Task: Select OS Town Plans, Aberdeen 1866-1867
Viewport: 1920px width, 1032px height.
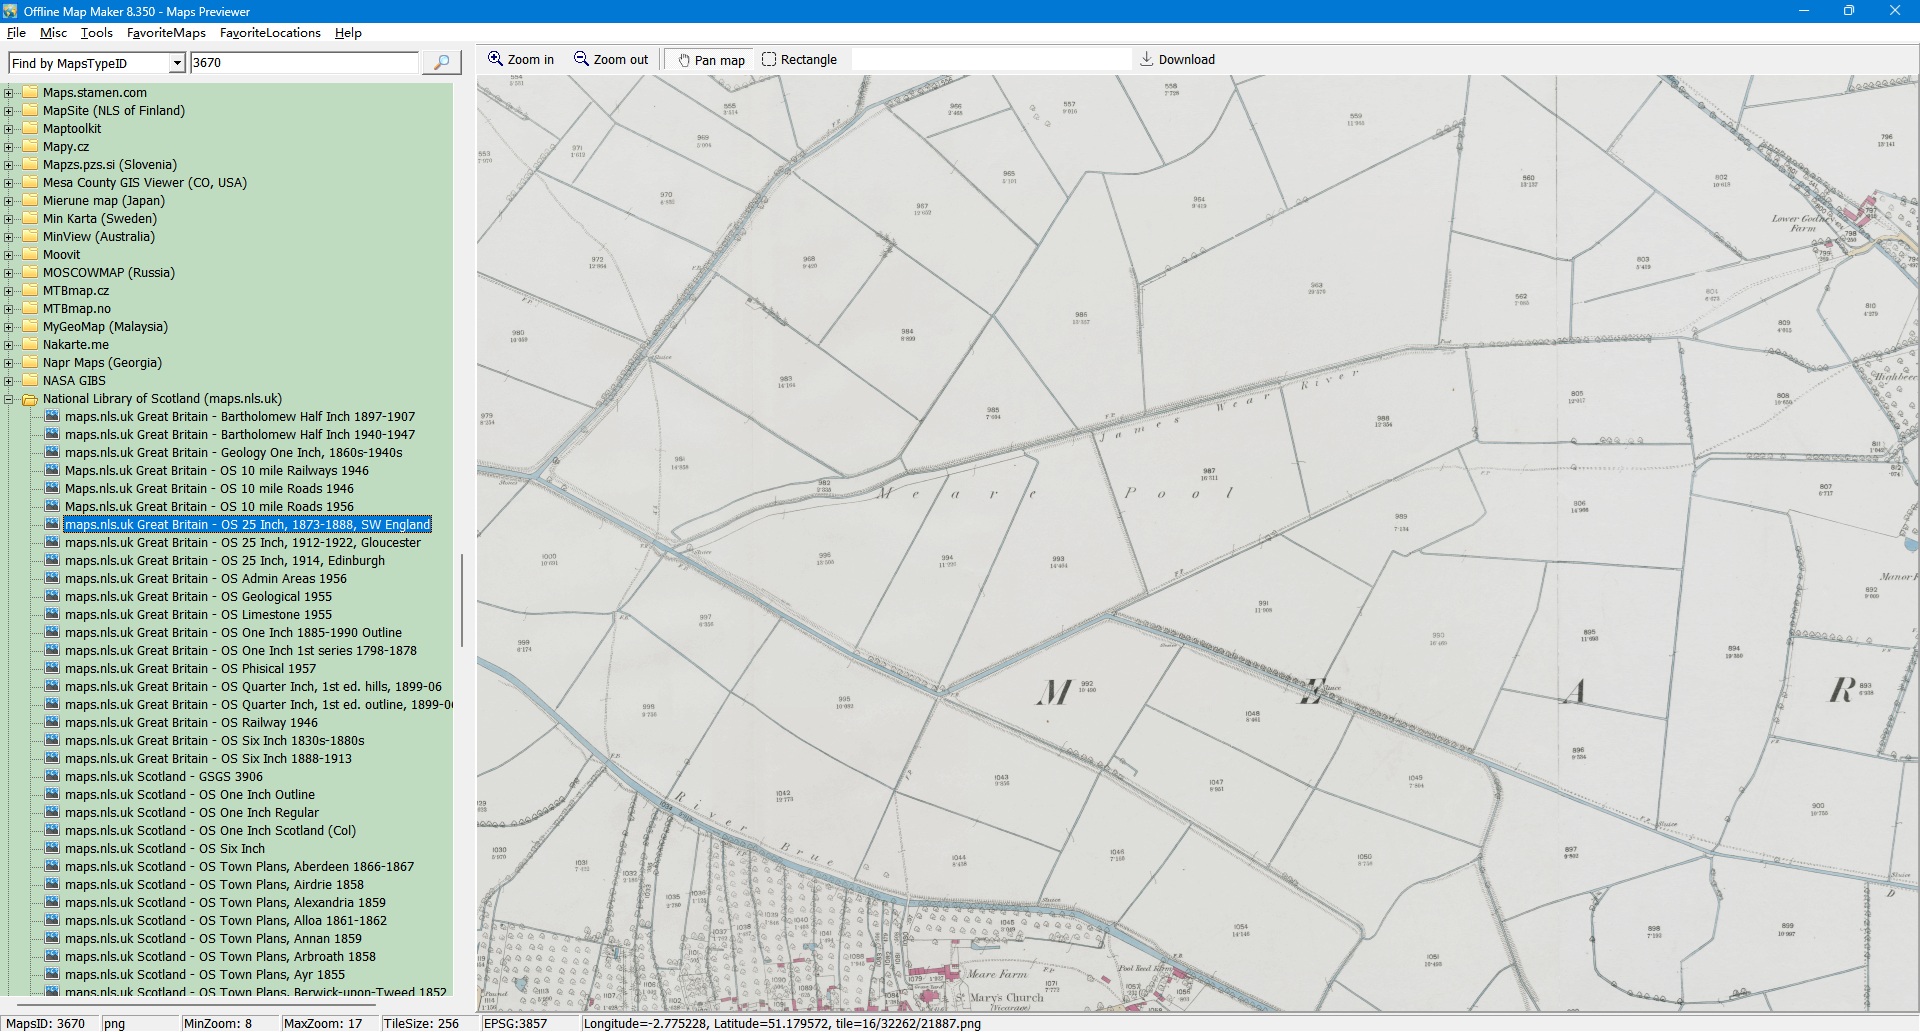Action: [239, 867]
